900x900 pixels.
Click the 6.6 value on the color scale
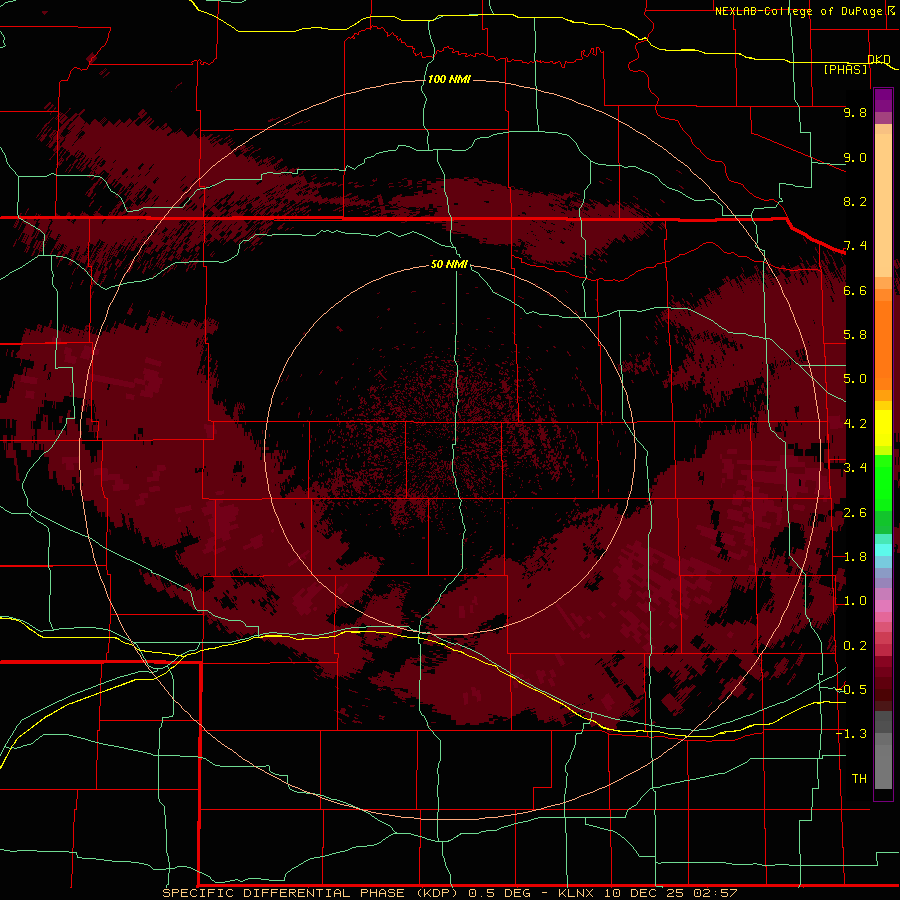click(x=855, y=290)
